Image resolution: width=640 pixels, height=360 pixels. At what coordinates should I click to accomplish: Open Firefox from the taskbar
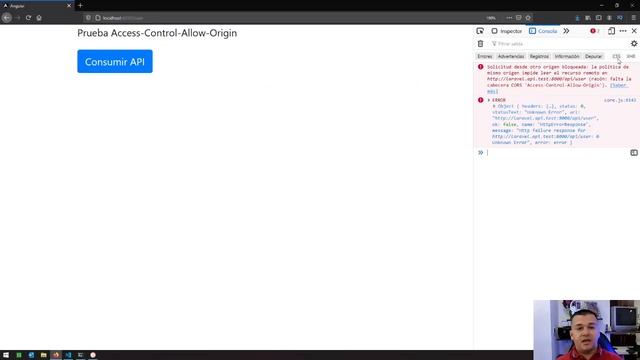point(56,355)
